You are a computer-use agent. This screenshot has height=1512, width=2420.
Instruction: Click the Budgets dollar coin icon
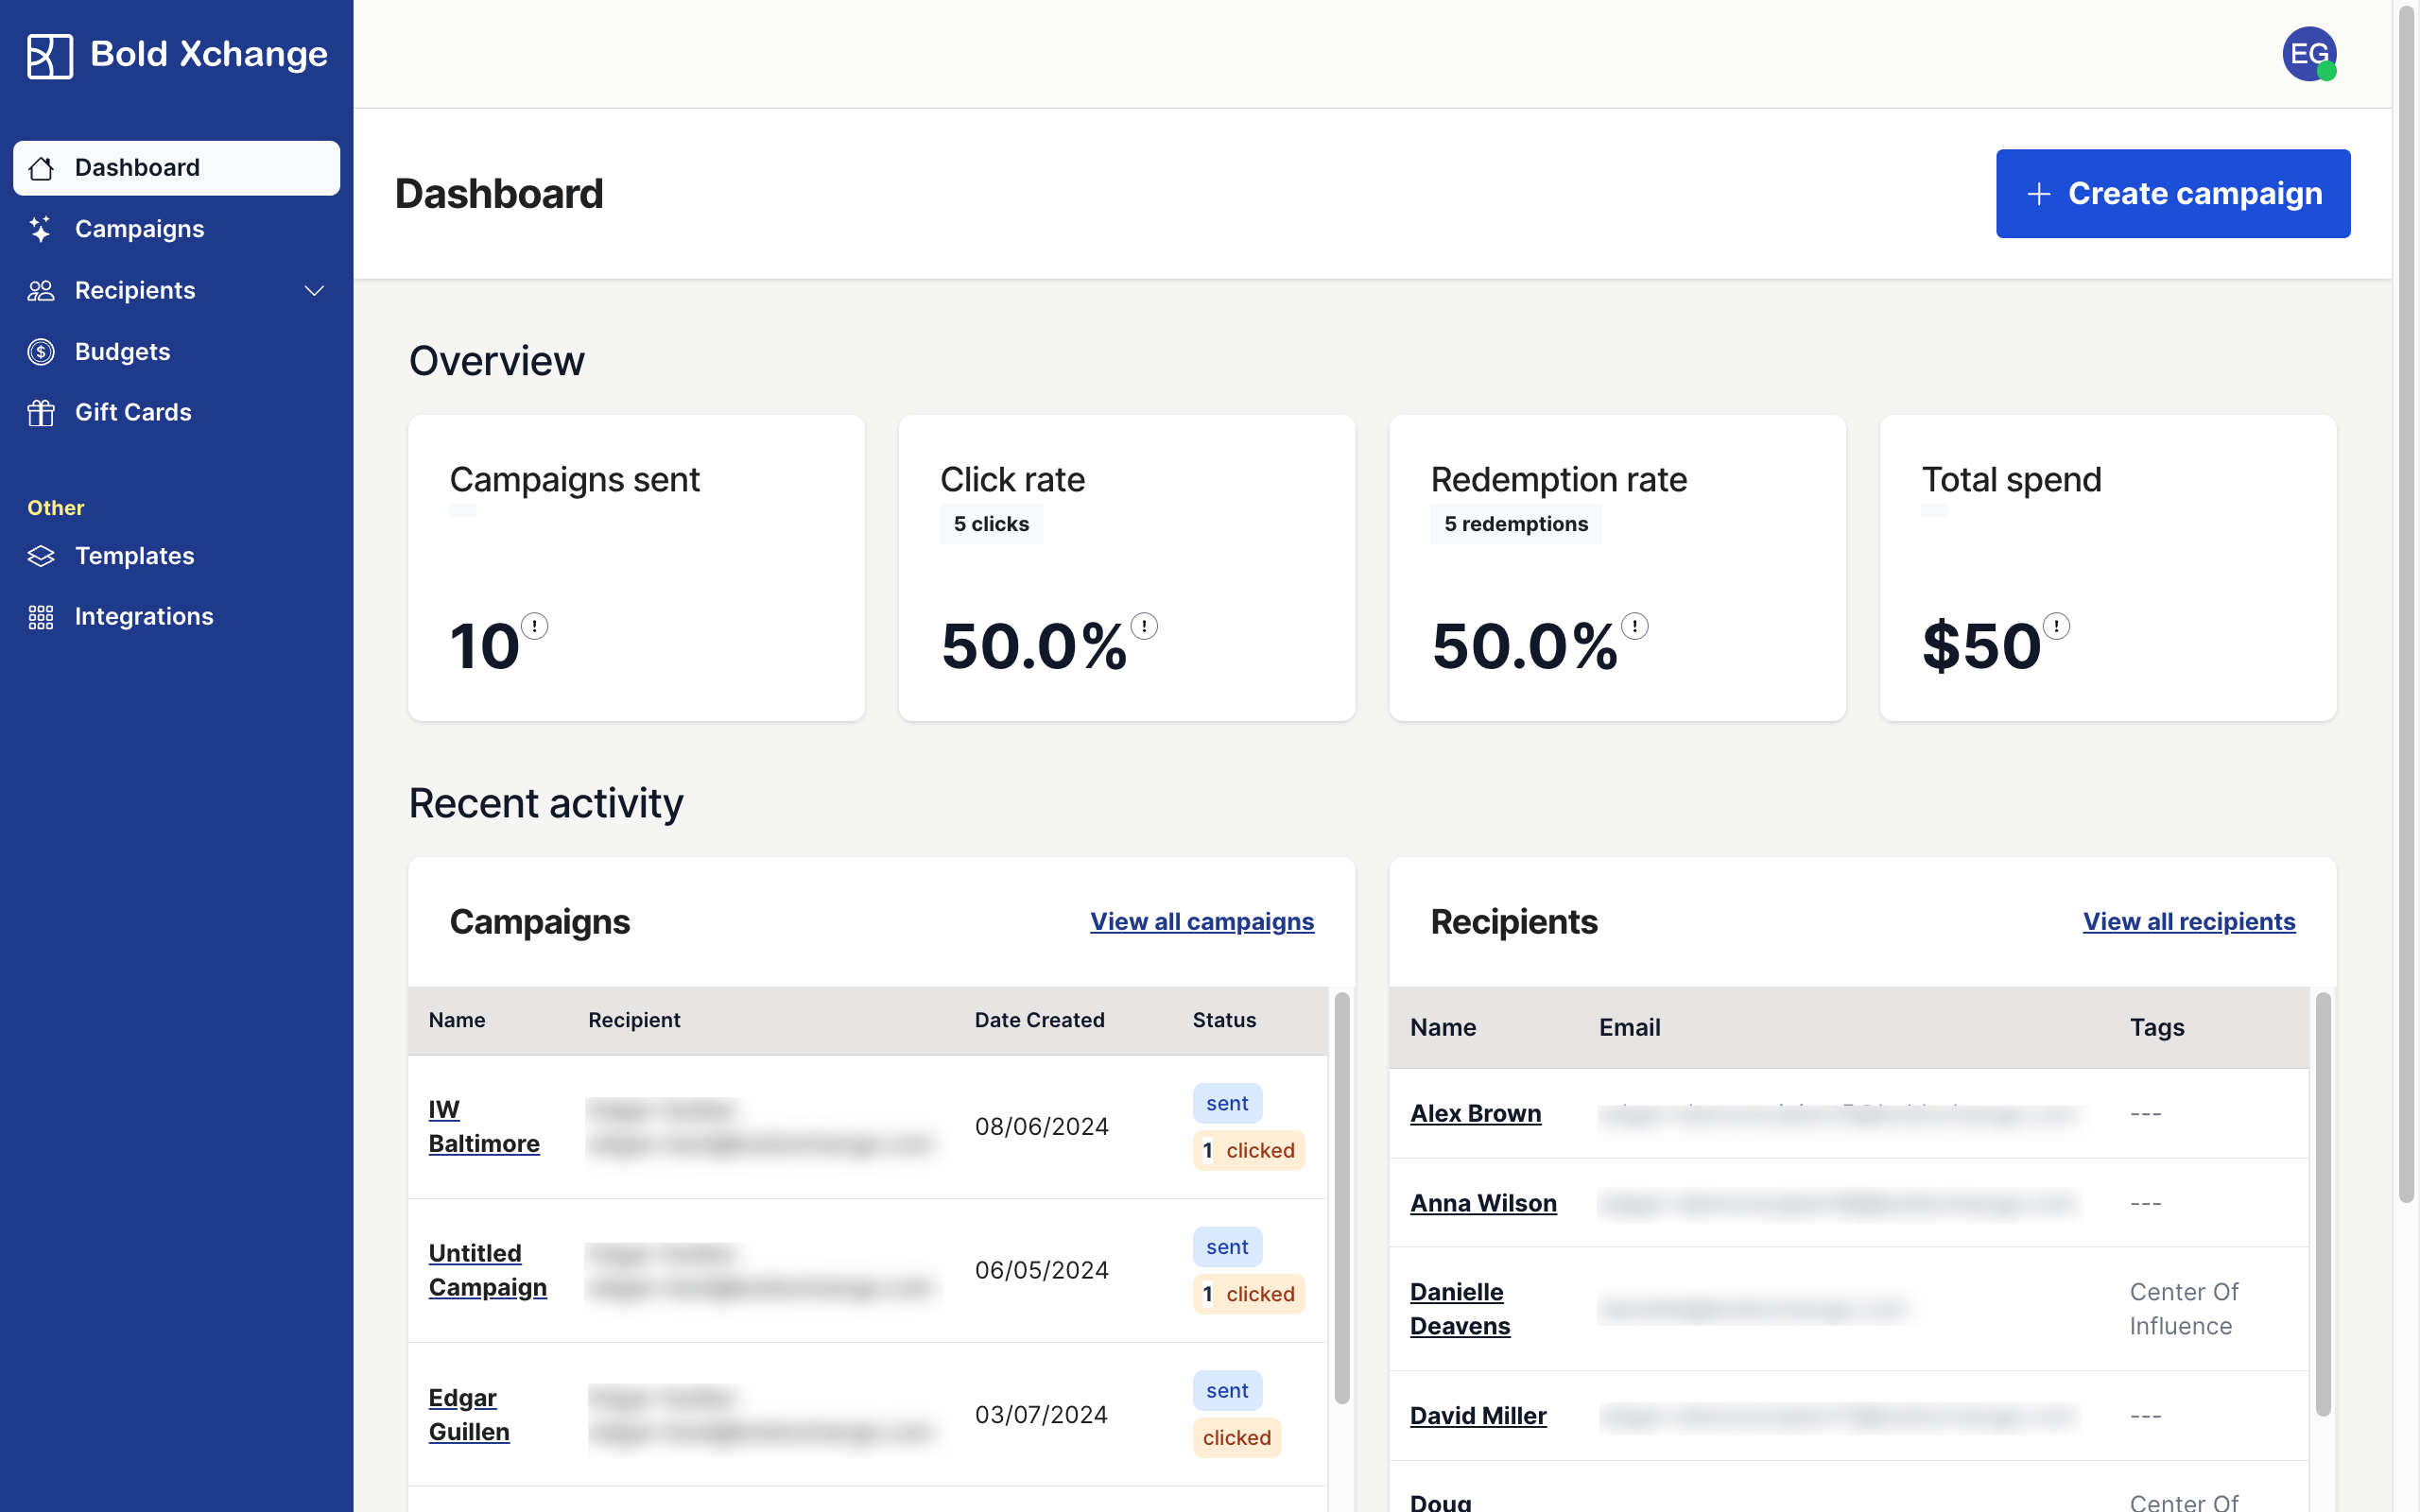coord(41,352)
